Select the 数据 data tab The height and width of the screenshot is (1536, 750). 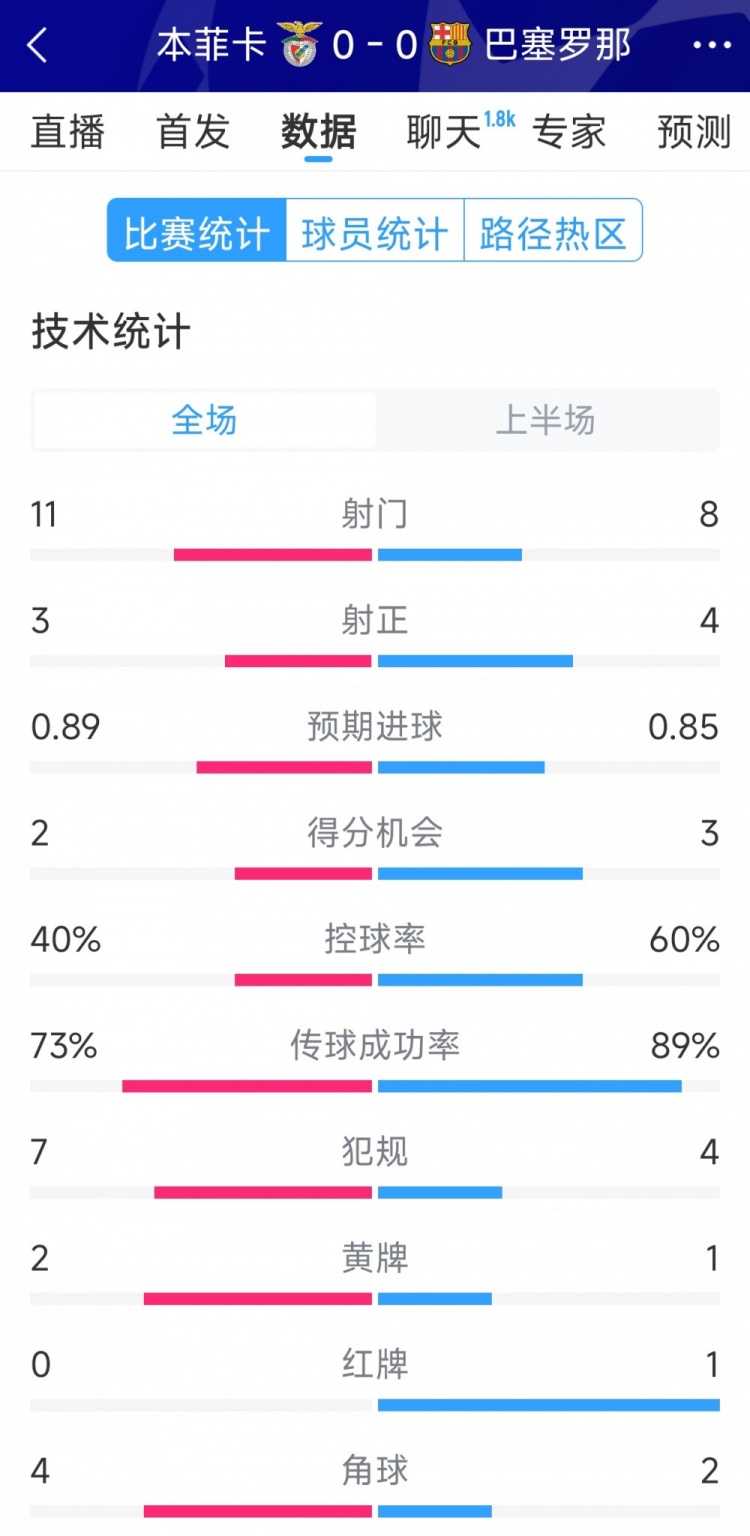(x=317, y=131)
